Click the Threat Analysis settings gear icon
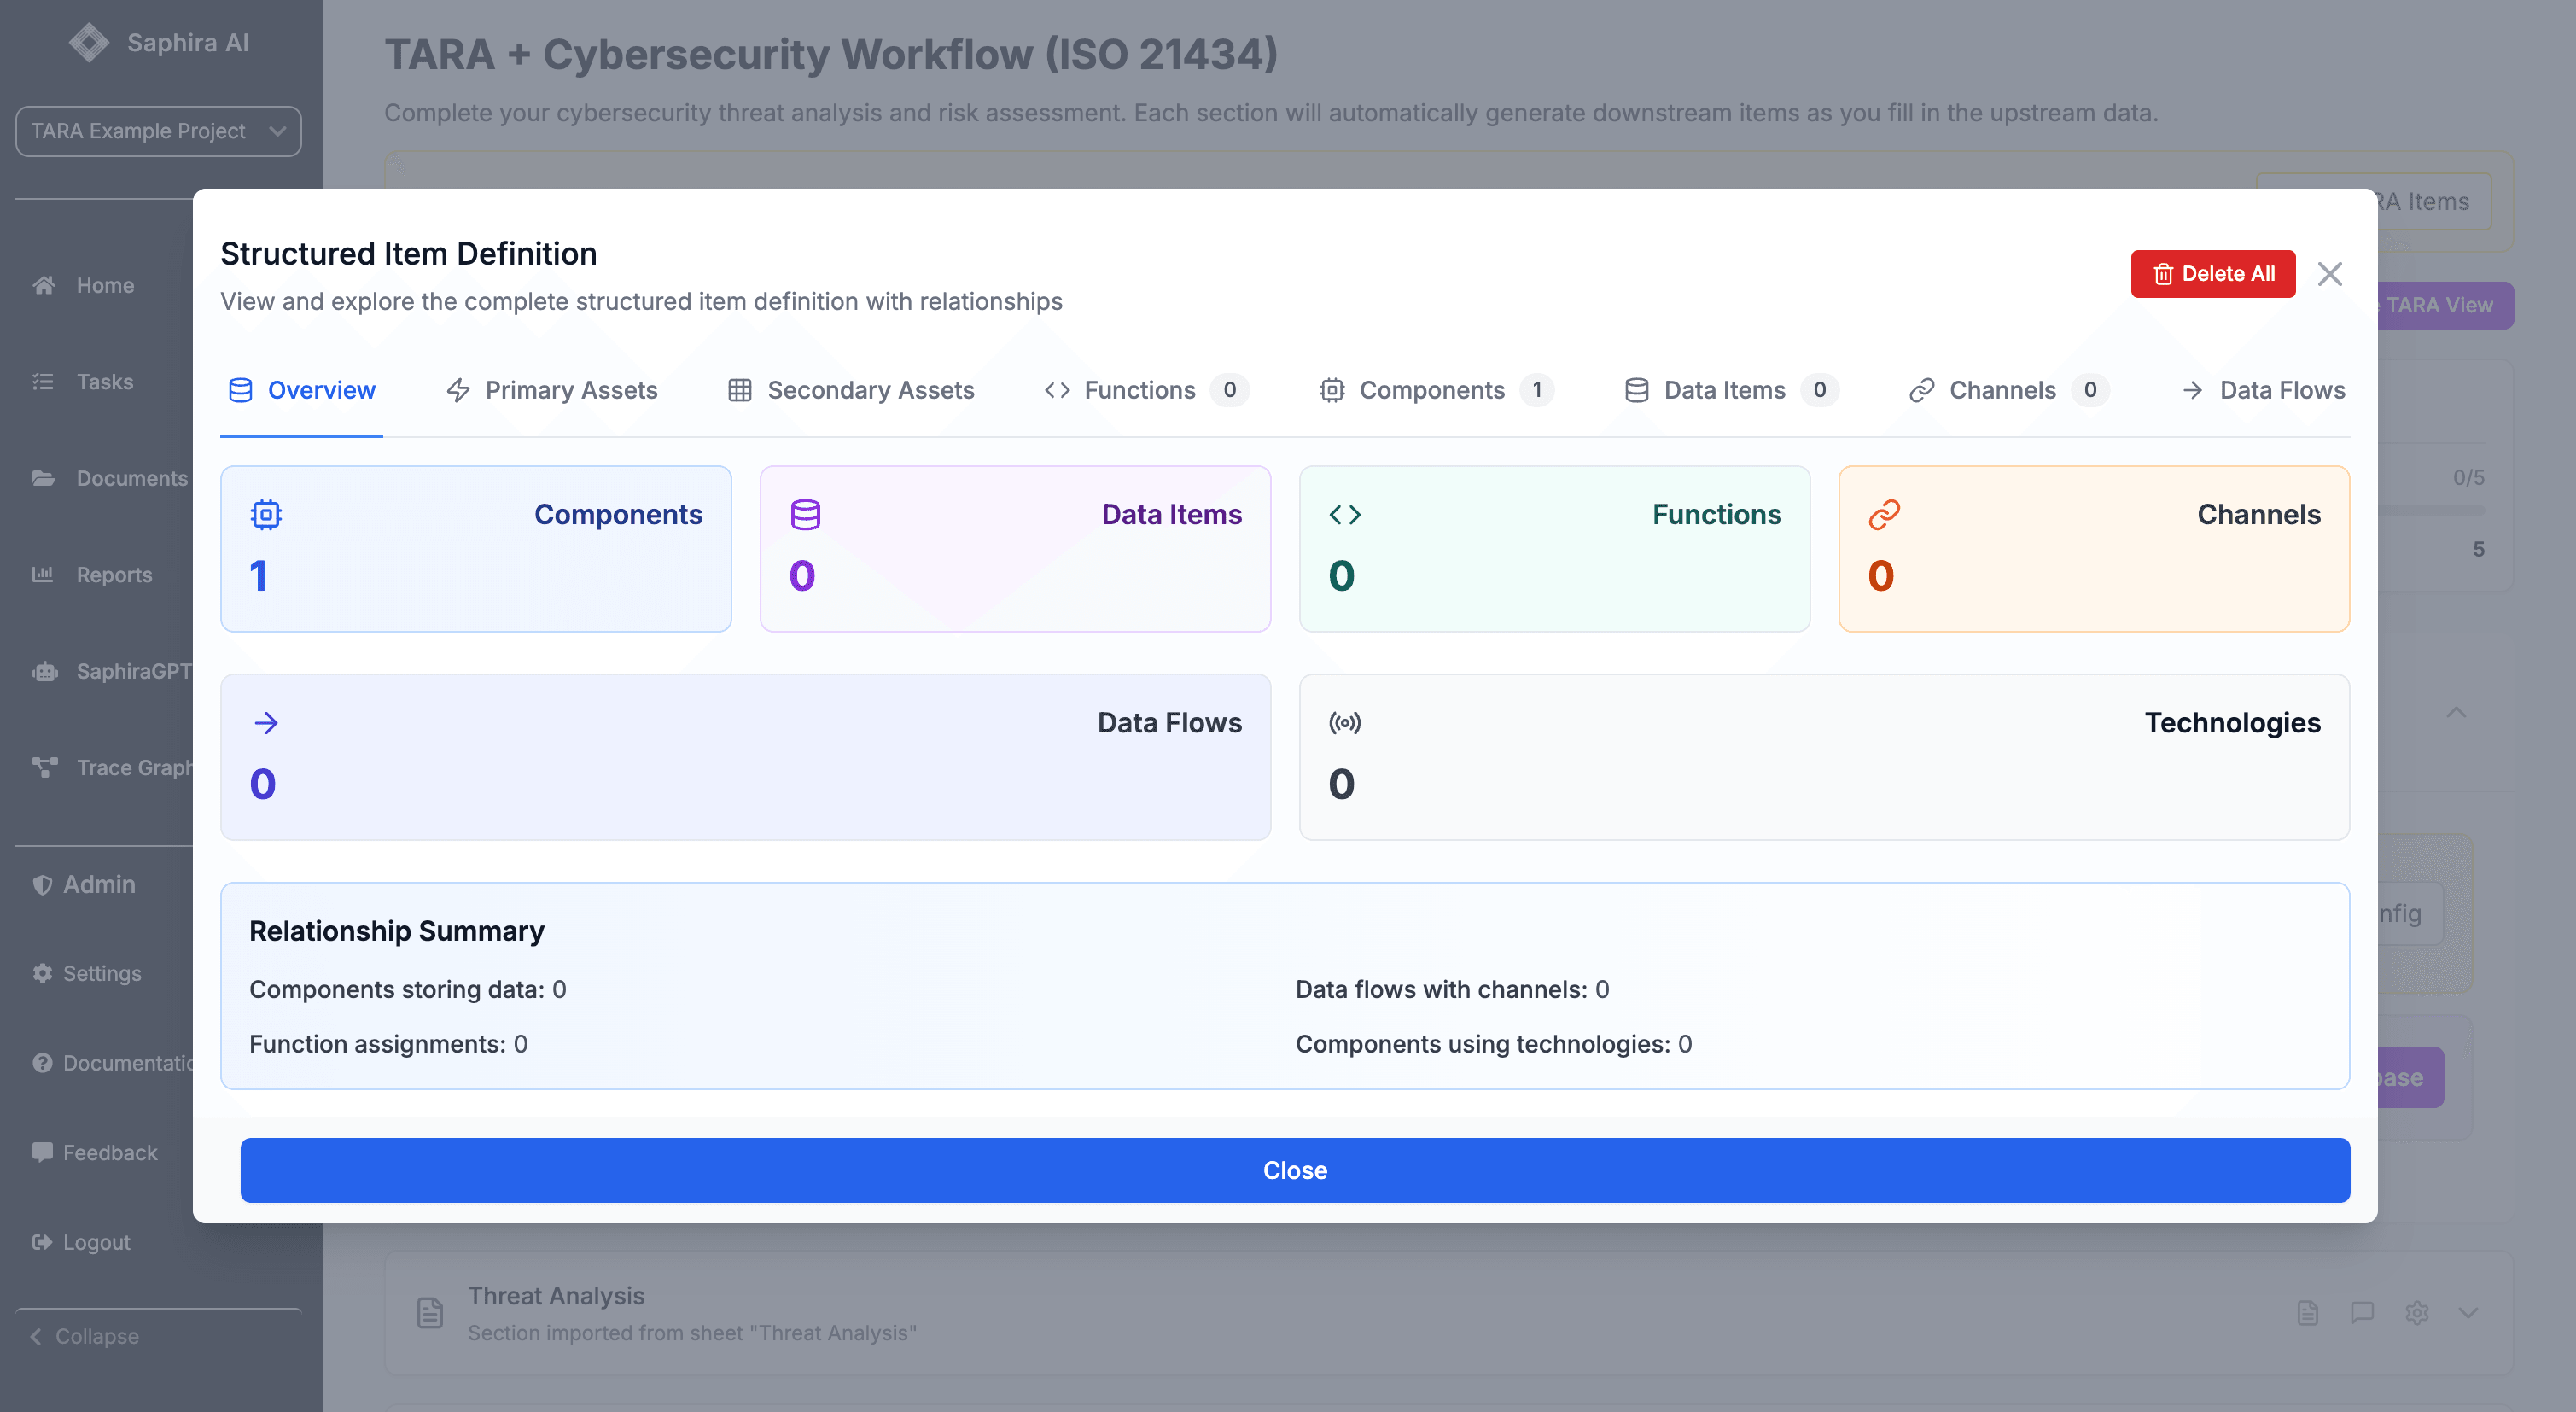 click(x=2416, y=1312)
